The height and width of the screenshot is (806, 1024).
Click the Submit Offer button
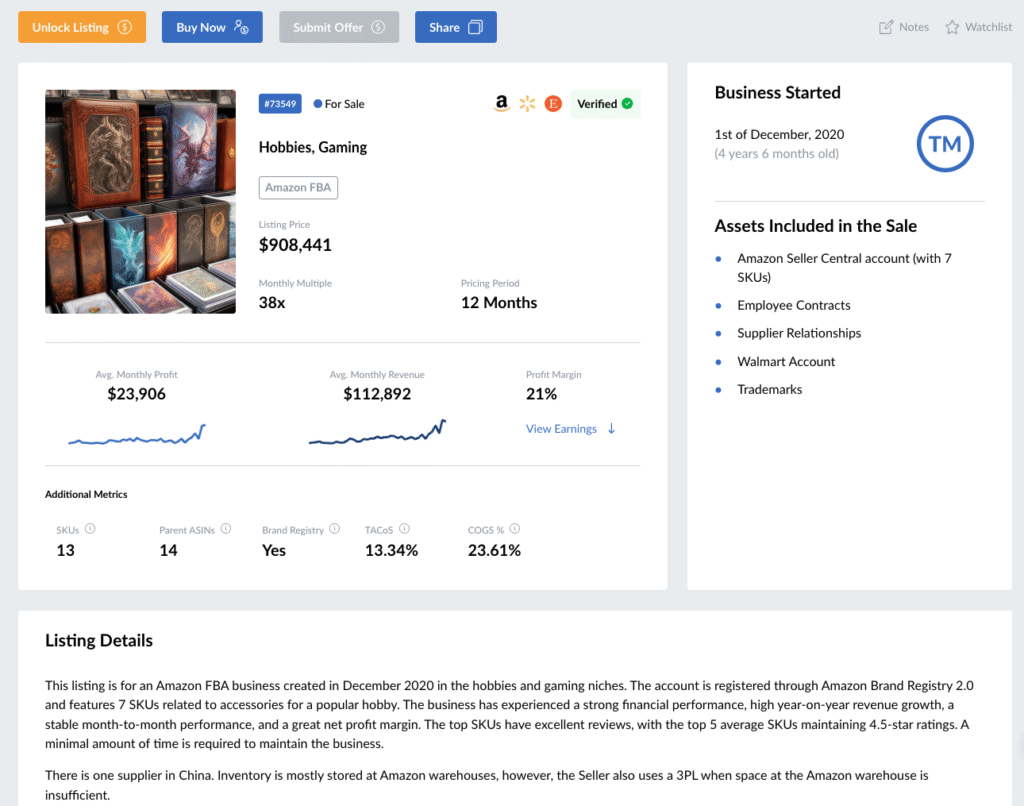(339, 27)
